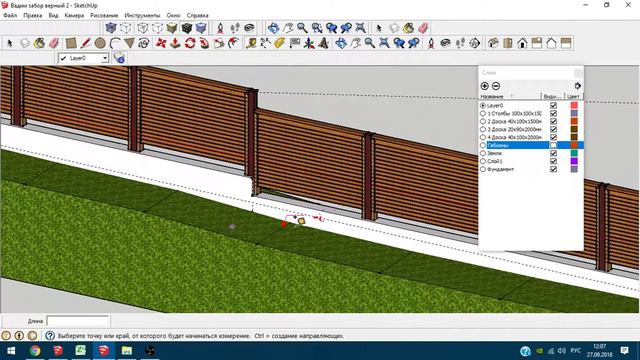The height and width of the screenshot is (360, 640).
Task: Select the Земля layer name
Action: click(x=494, y=153)
